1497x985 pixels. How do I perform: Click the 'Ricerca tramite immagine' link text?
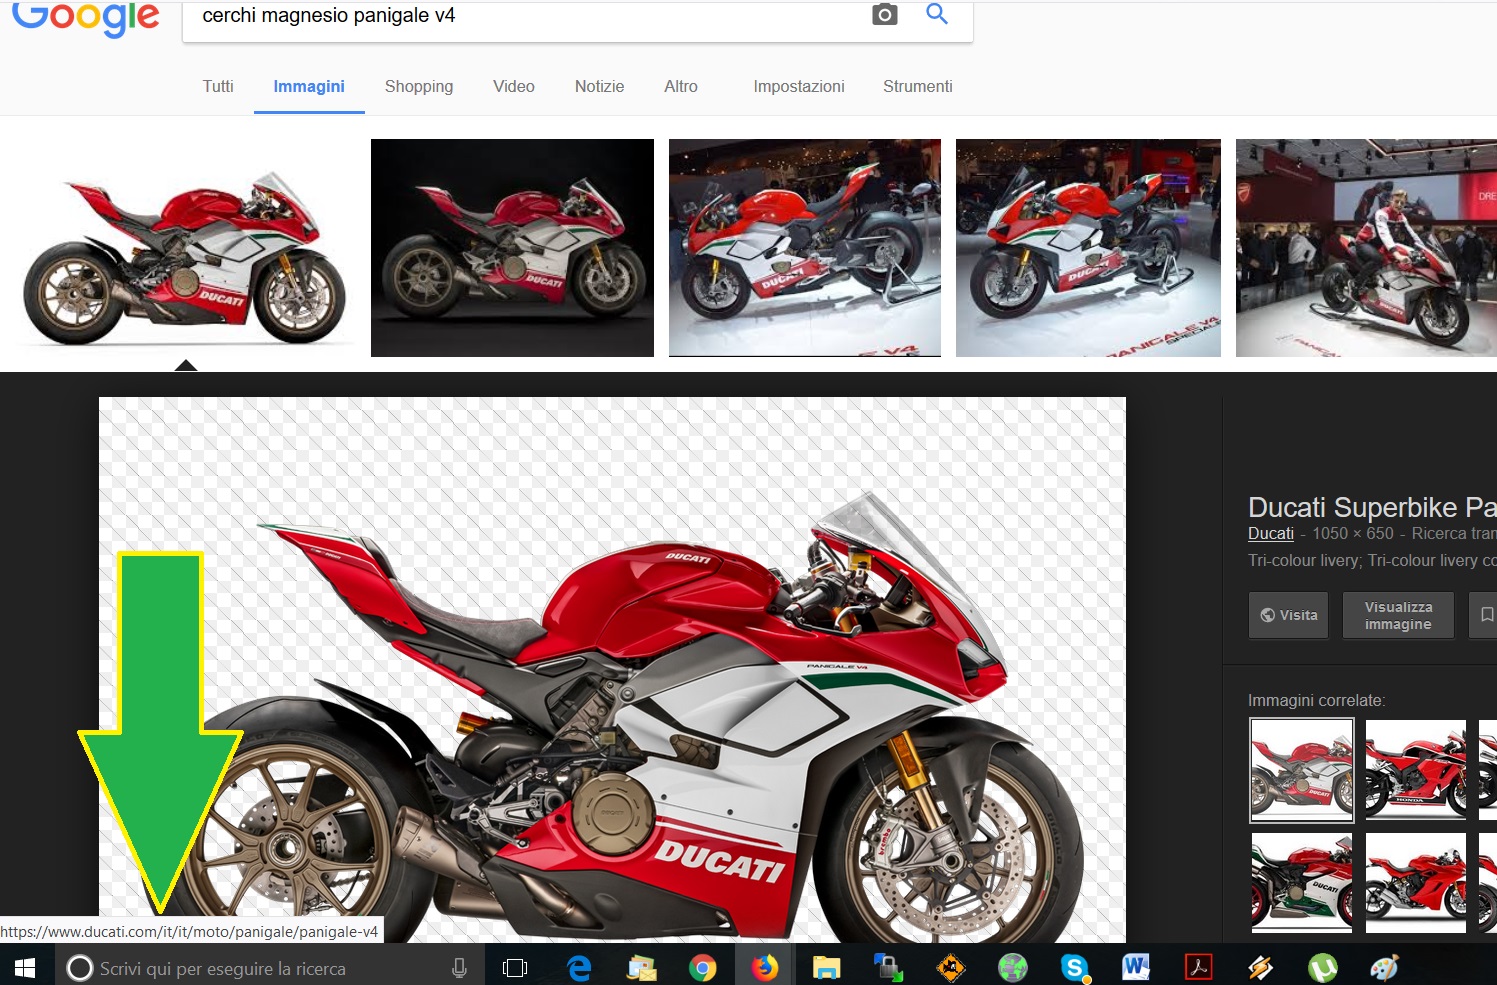1454,534
